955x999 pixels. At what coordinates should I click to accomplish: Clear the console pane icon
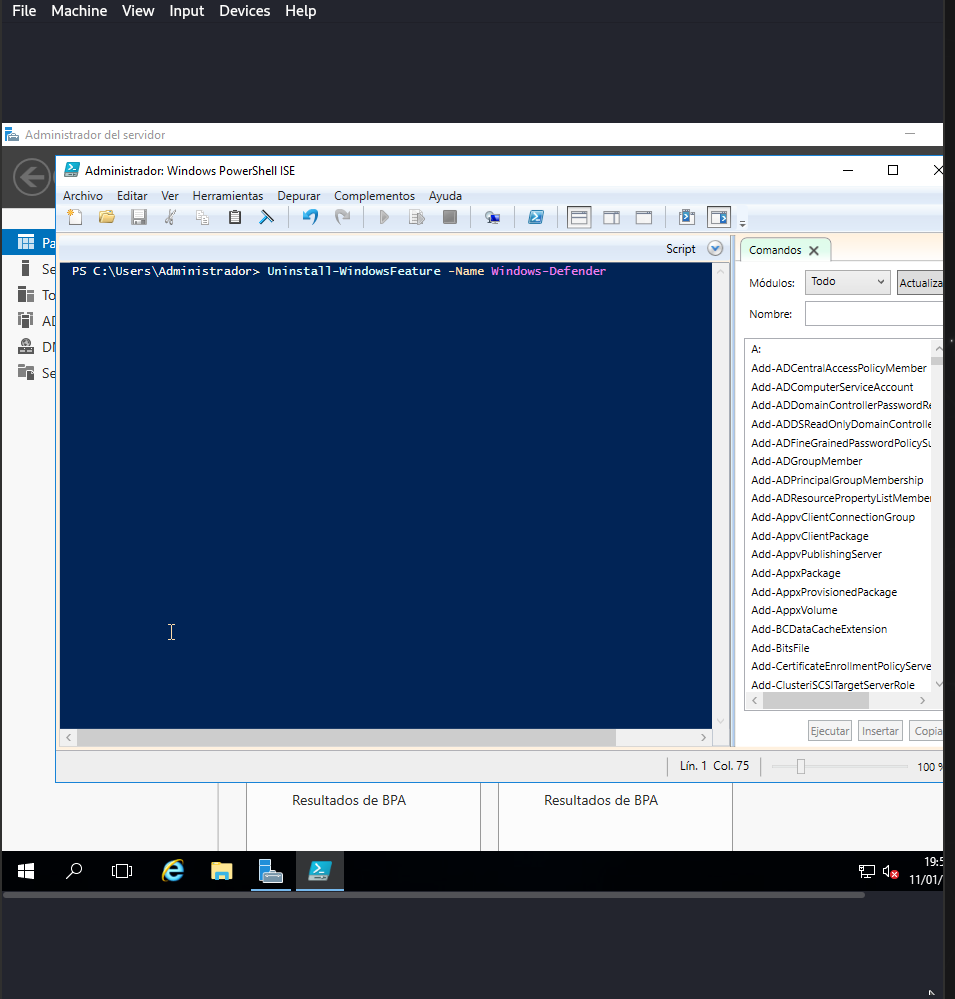click(266, 218)
